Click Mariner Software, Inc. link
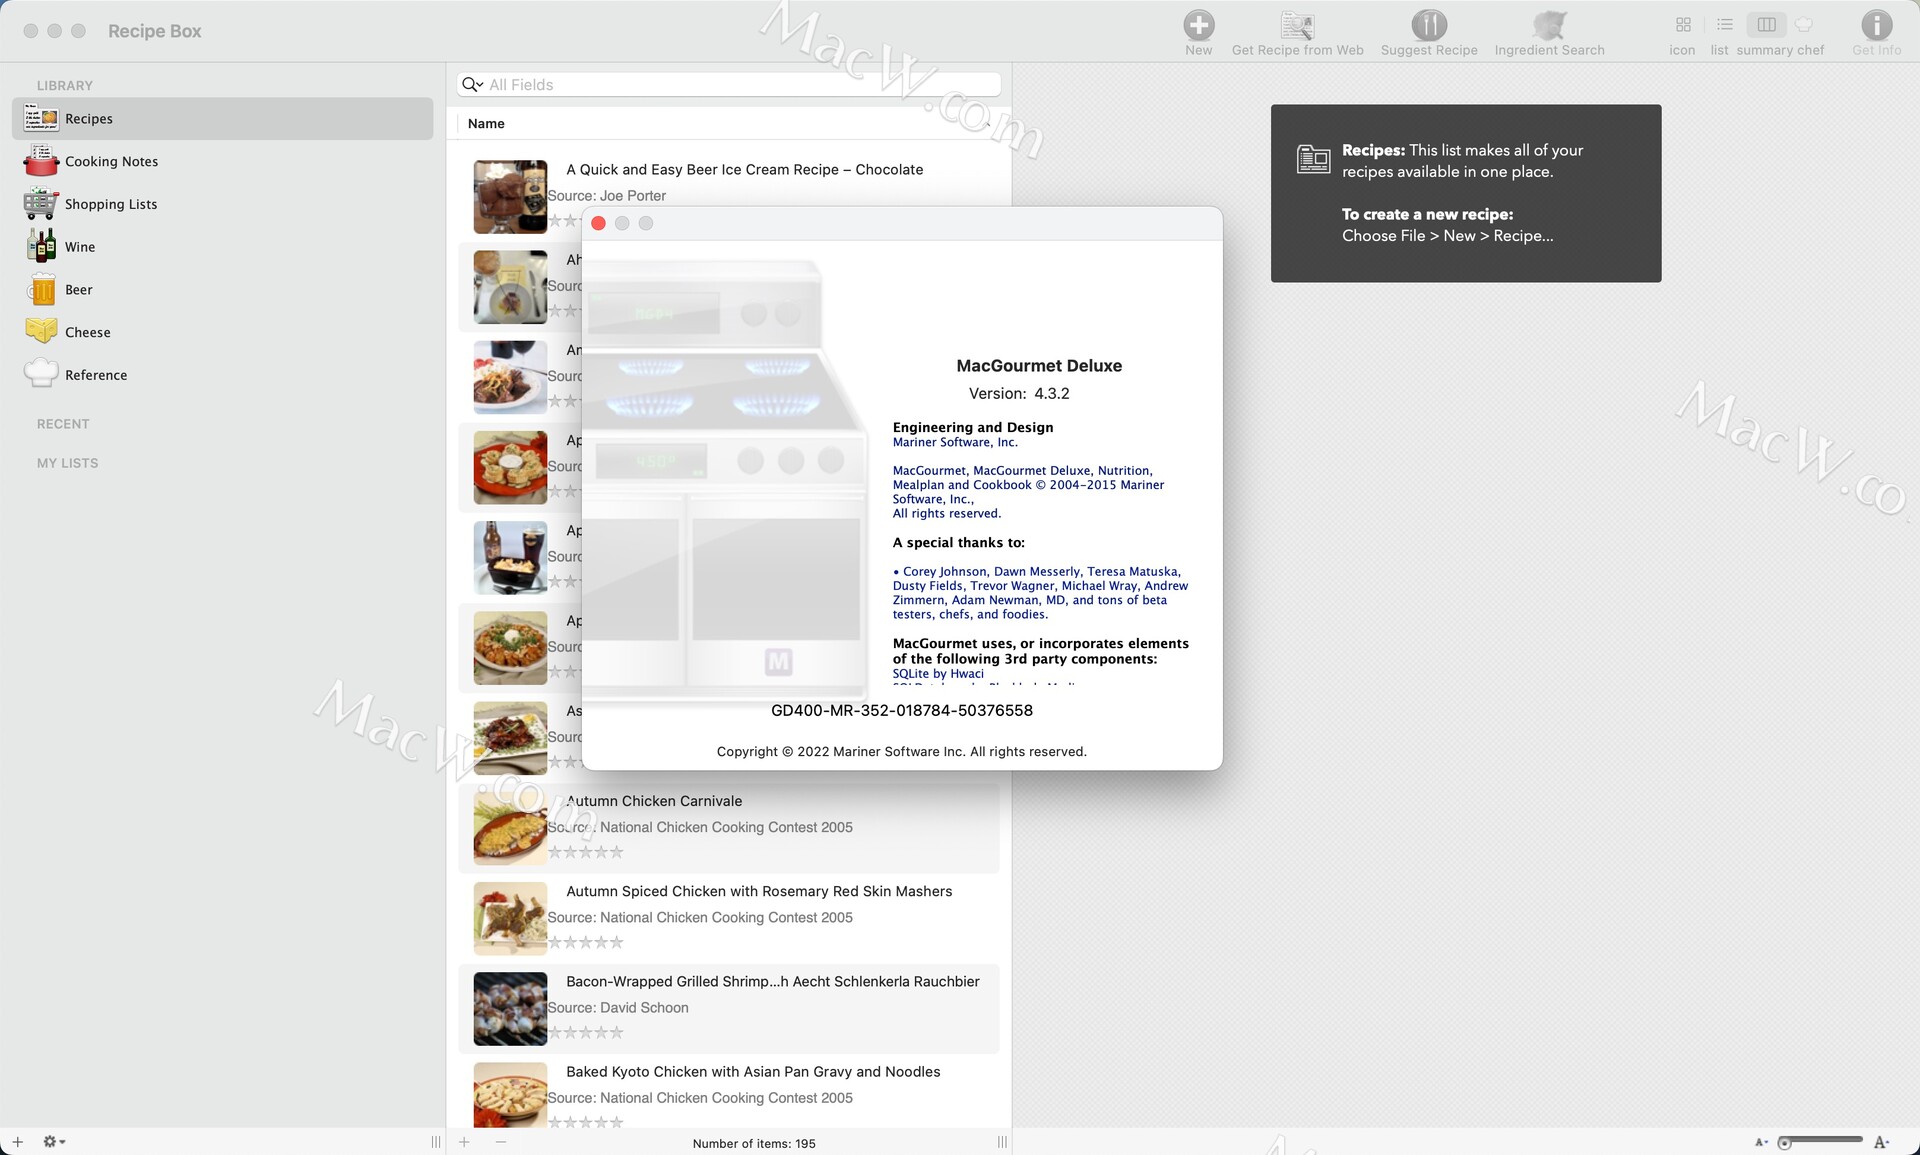This screenshot has width=1920, height=1155. pos(955,442)
